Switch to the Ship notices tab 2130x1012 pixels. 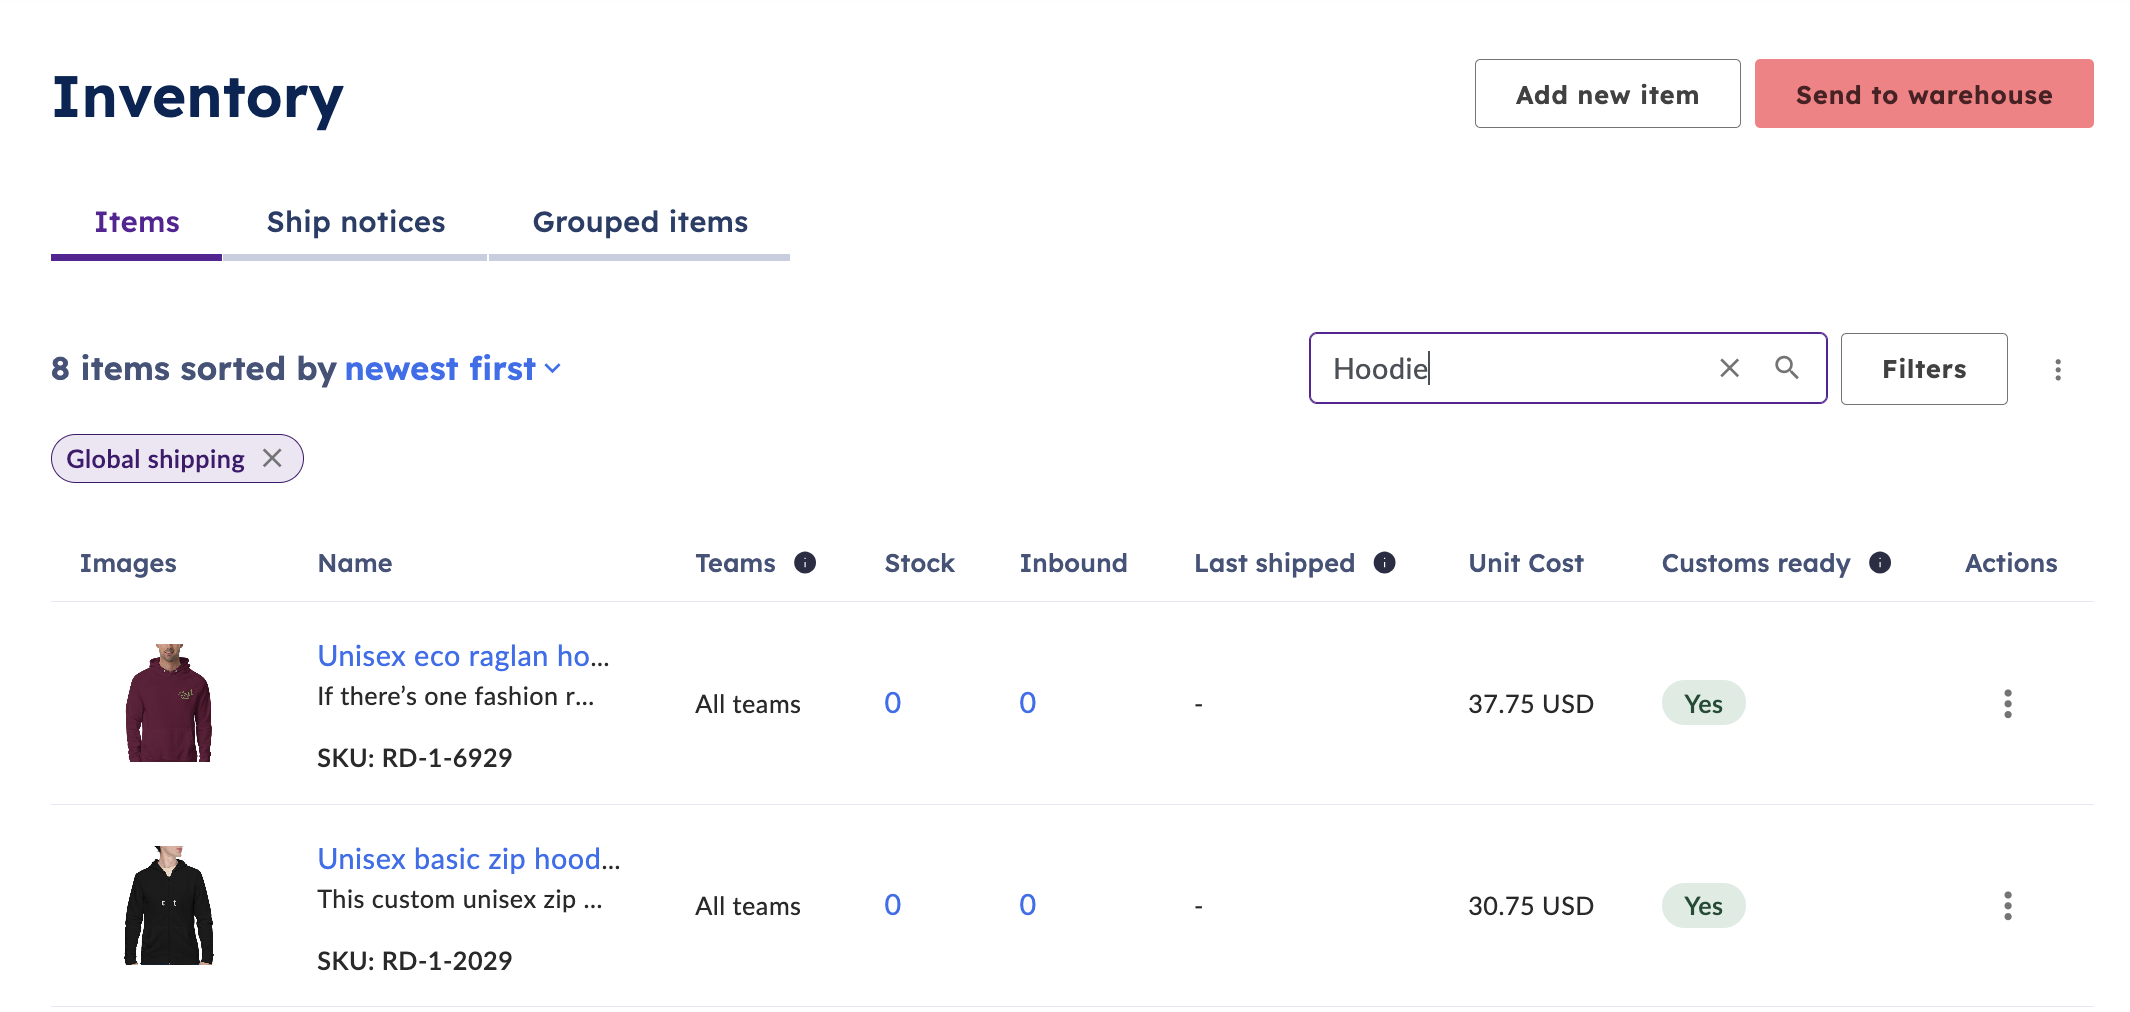(x=355, y=222)
